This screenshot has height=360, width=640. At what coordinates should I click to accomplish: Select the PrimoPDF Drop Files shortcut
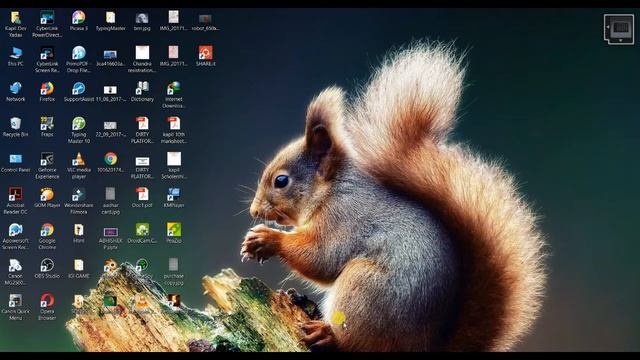(x=79, y=60)
